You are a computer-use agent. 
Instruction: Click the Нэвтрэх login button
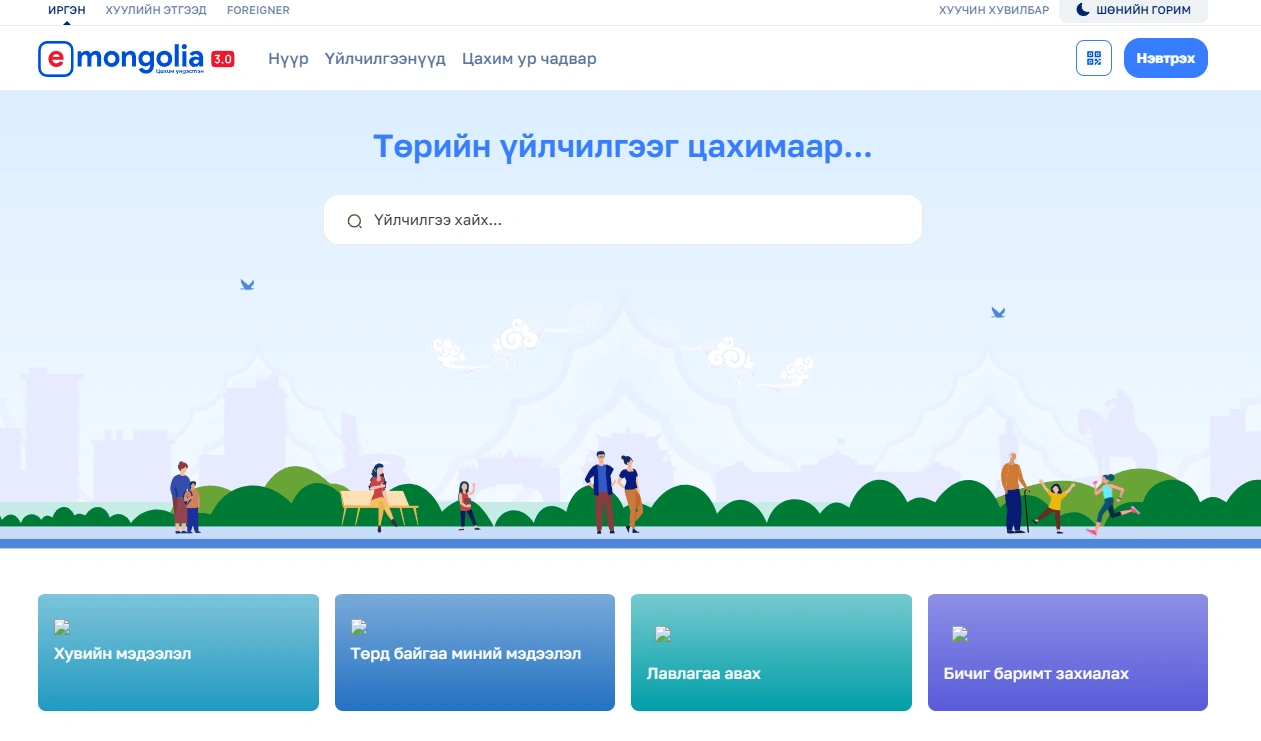1166,58
